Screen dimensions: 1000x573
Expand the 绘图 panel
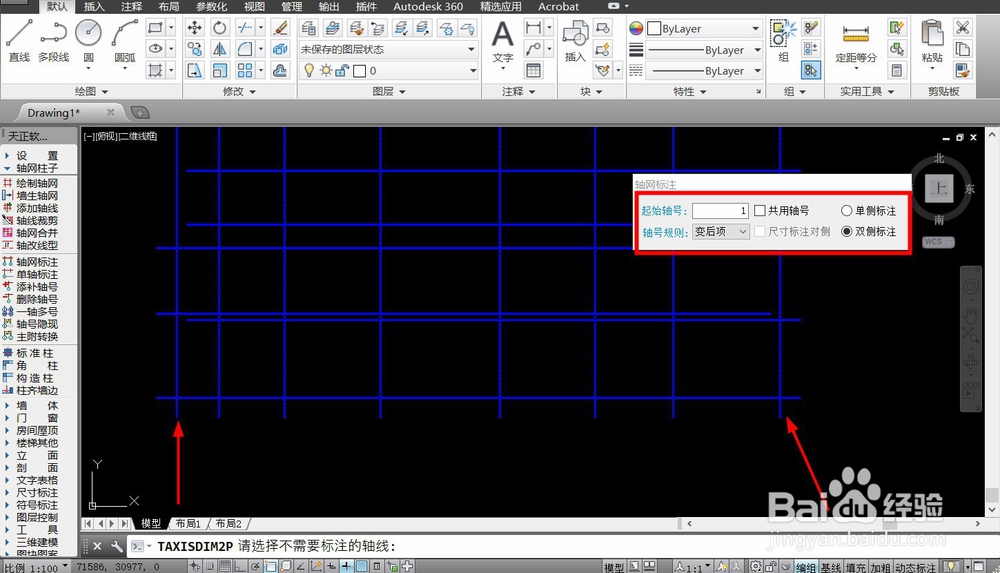click(91, 91)
